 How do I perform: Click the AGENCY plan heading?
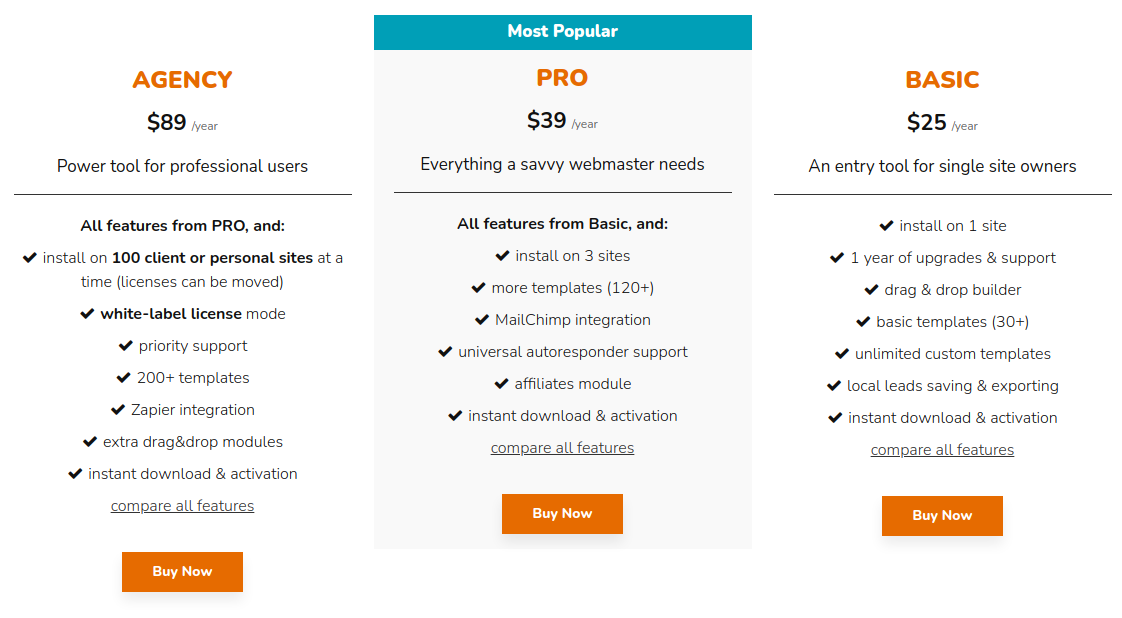point(182,79)
